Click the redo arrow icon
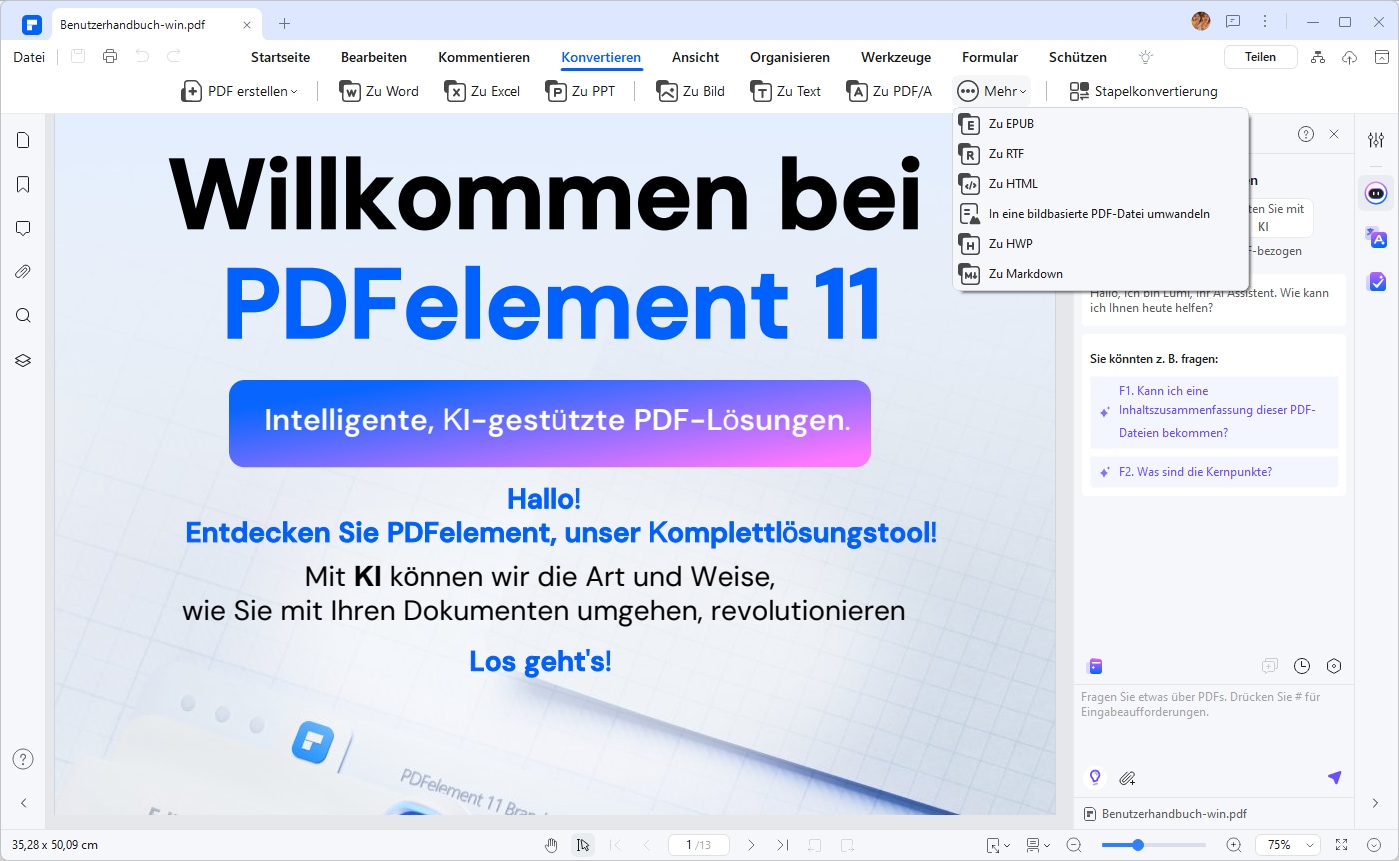The image size is (1399, 861). coord(174,57)
